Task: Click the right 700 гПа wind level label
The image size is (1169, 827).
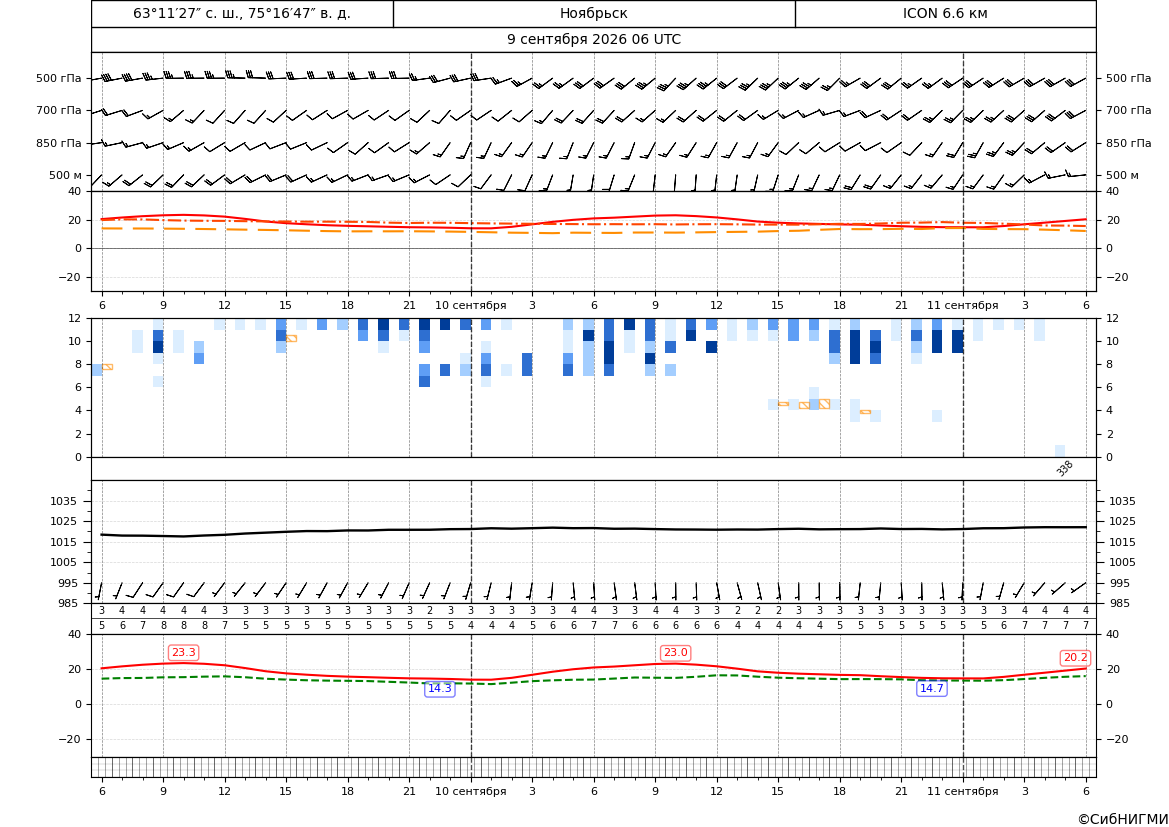Action: 1129,110
